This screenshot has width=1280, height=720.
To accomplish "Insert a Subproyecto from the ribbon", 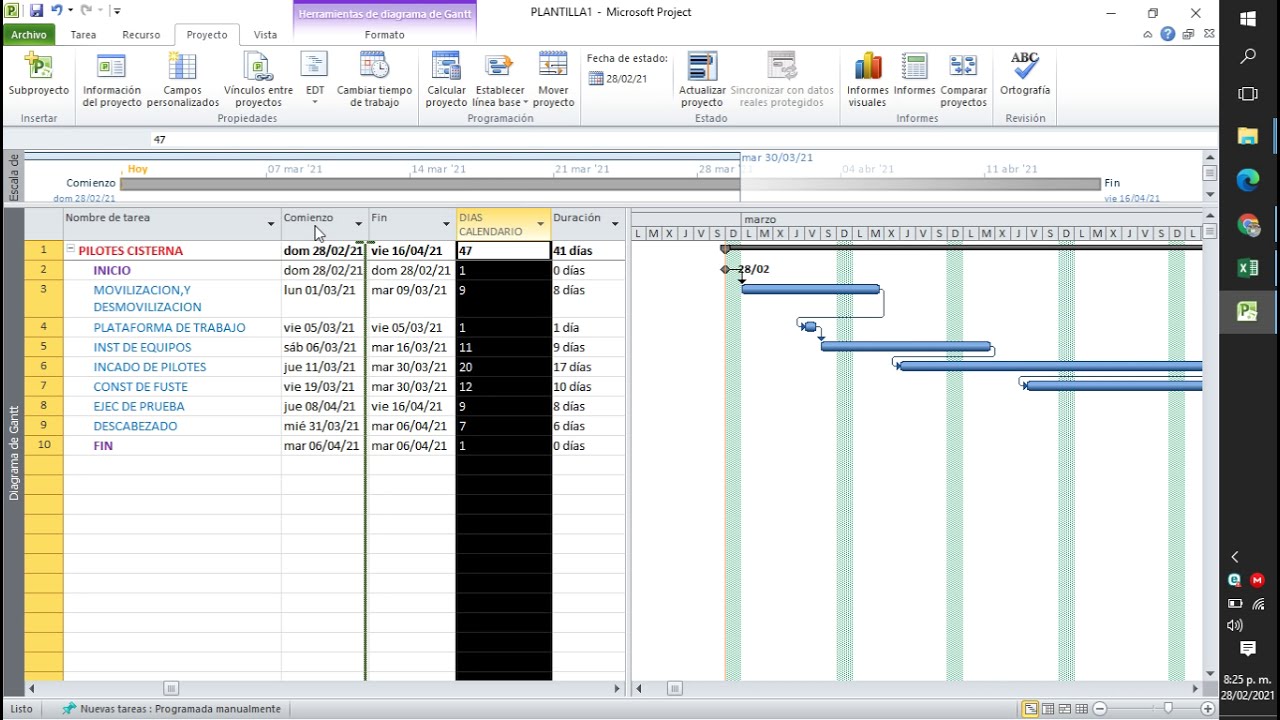I will coord(38,78).
